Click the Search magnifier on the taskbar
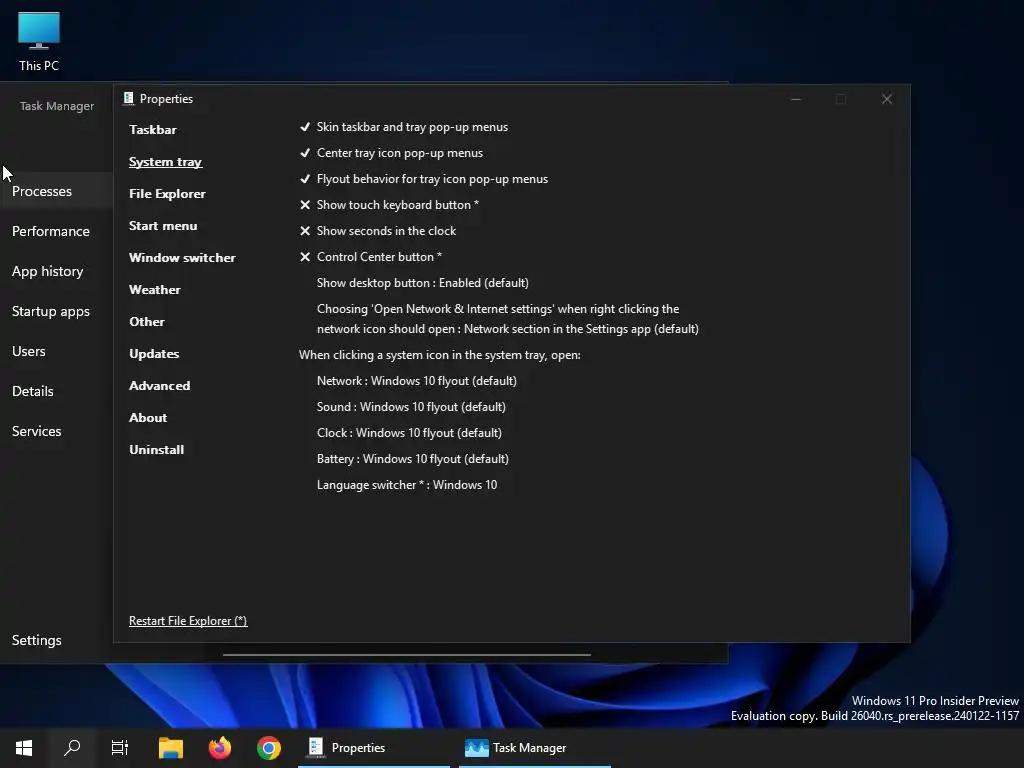1024x768 pixels. click(x=72, y=748)
